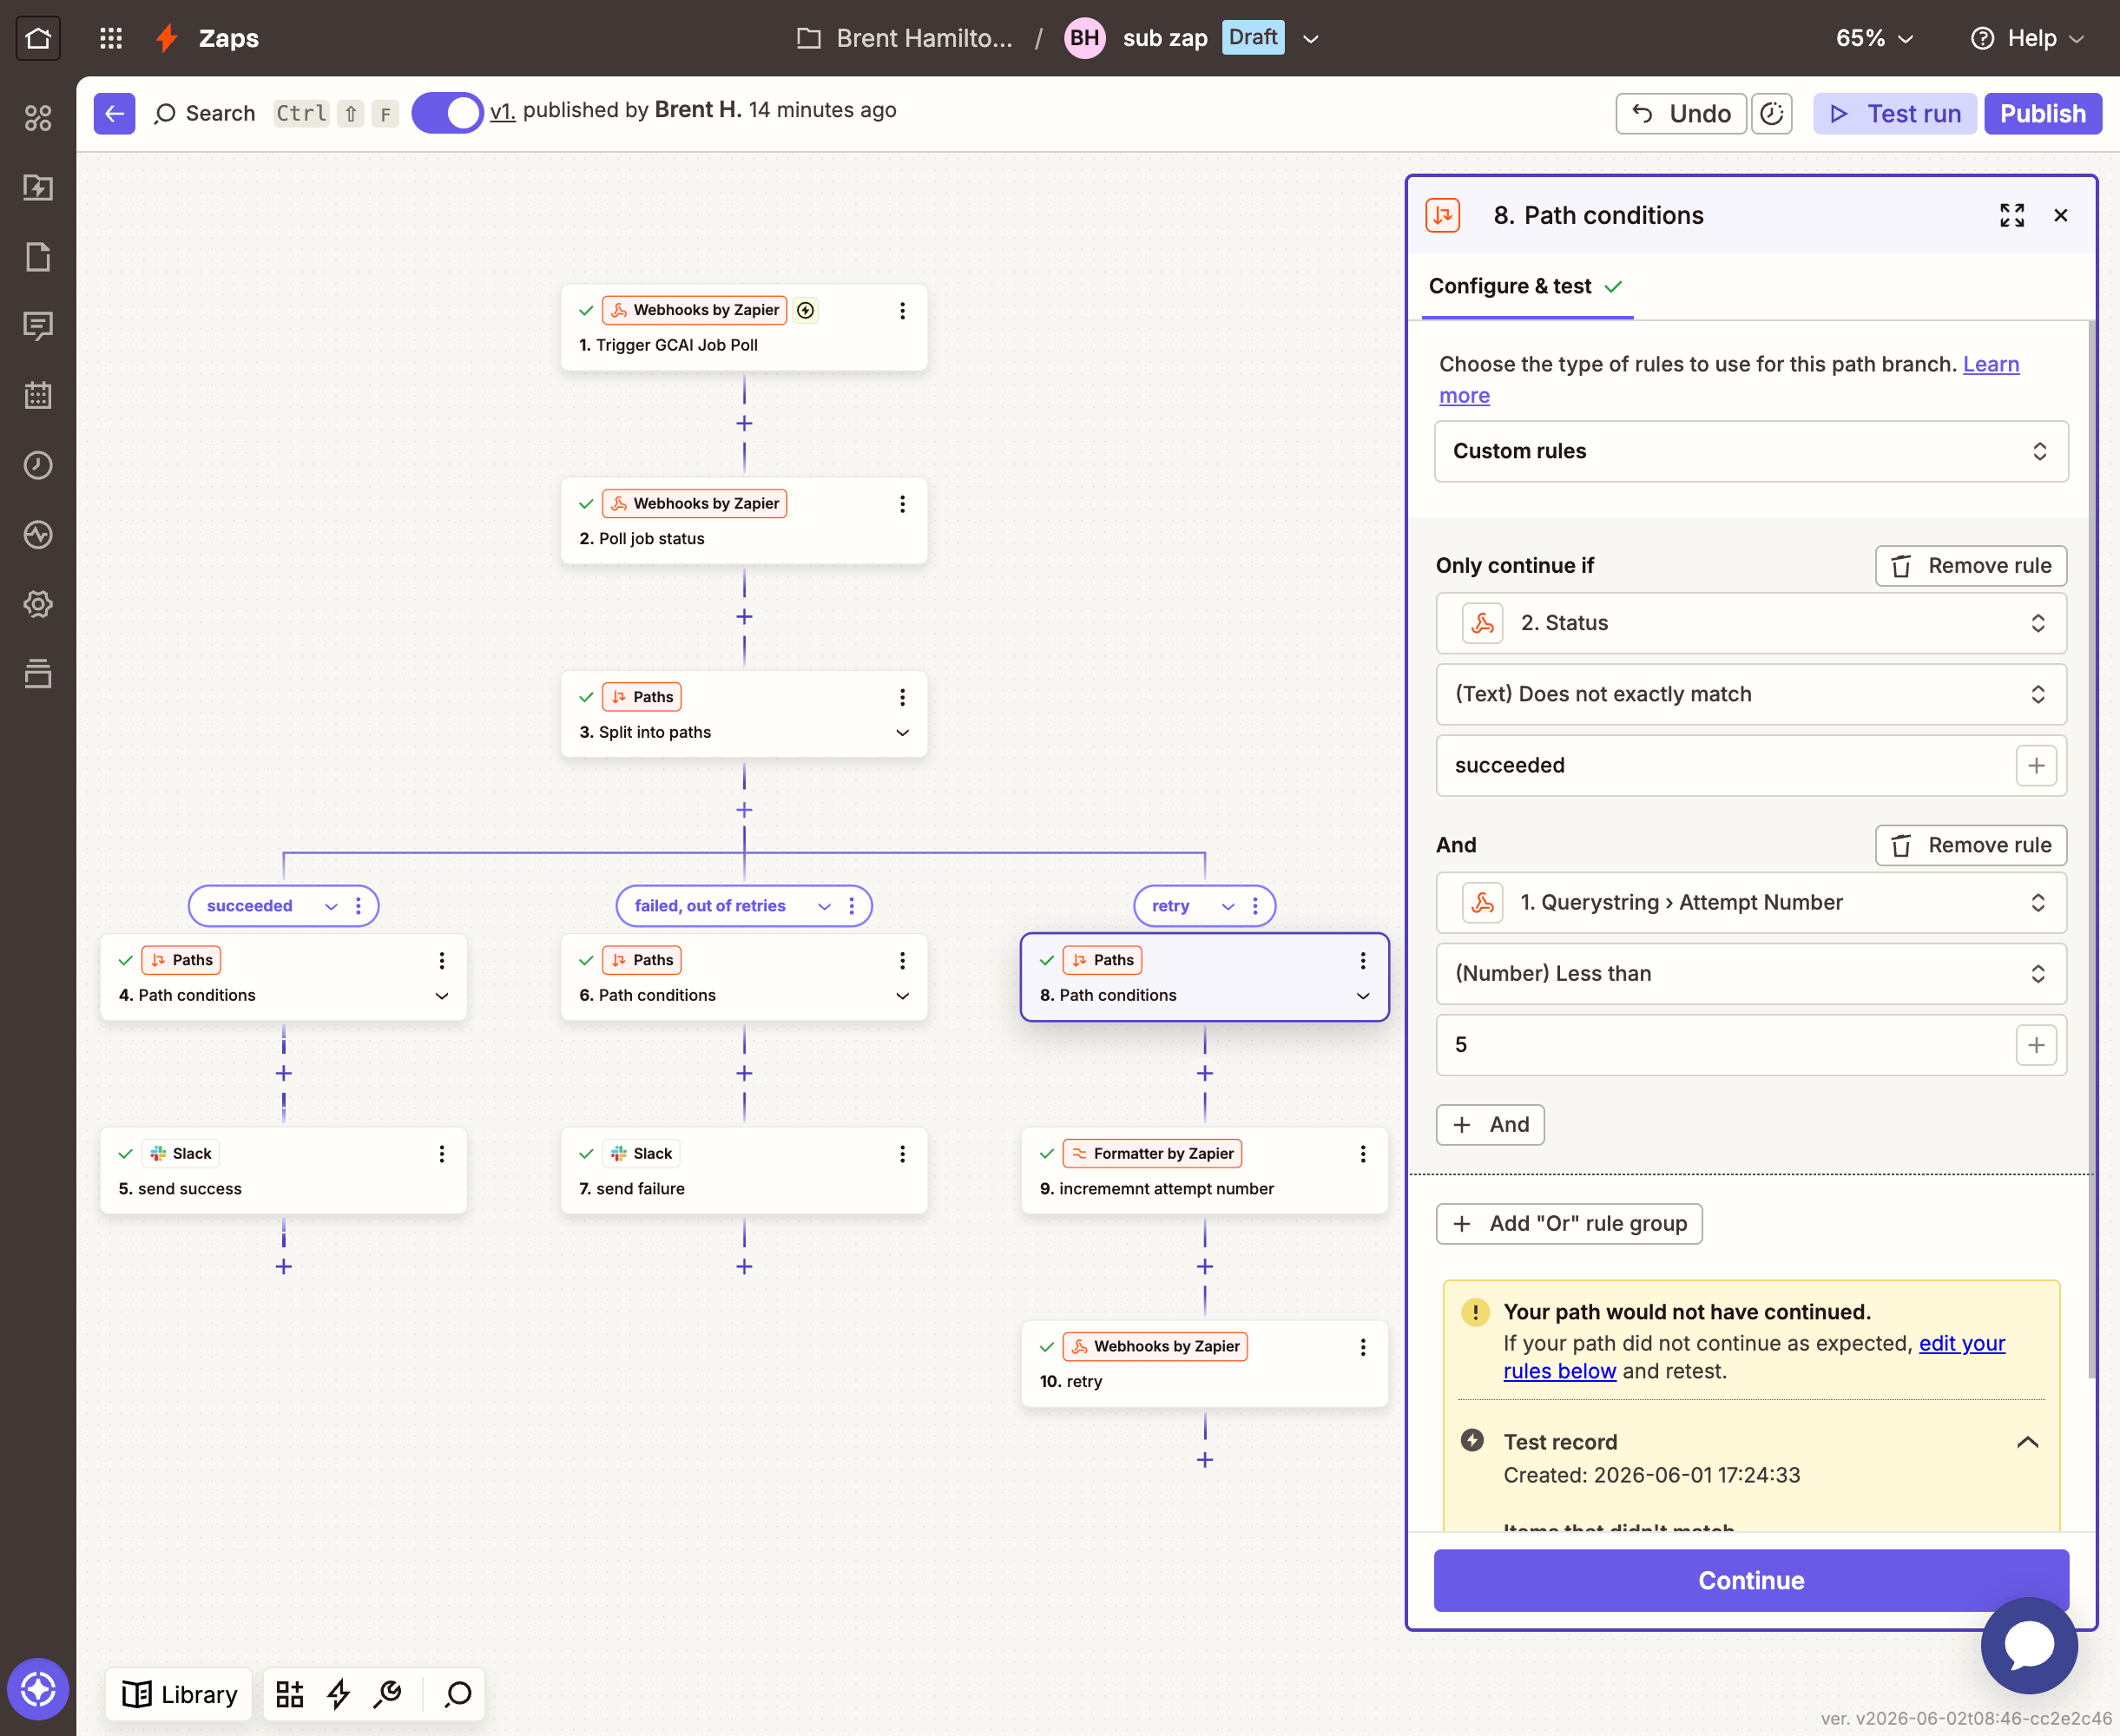Open Zap history clock in sidebar
The image size is (2120, 1736).
coord(38,465)
